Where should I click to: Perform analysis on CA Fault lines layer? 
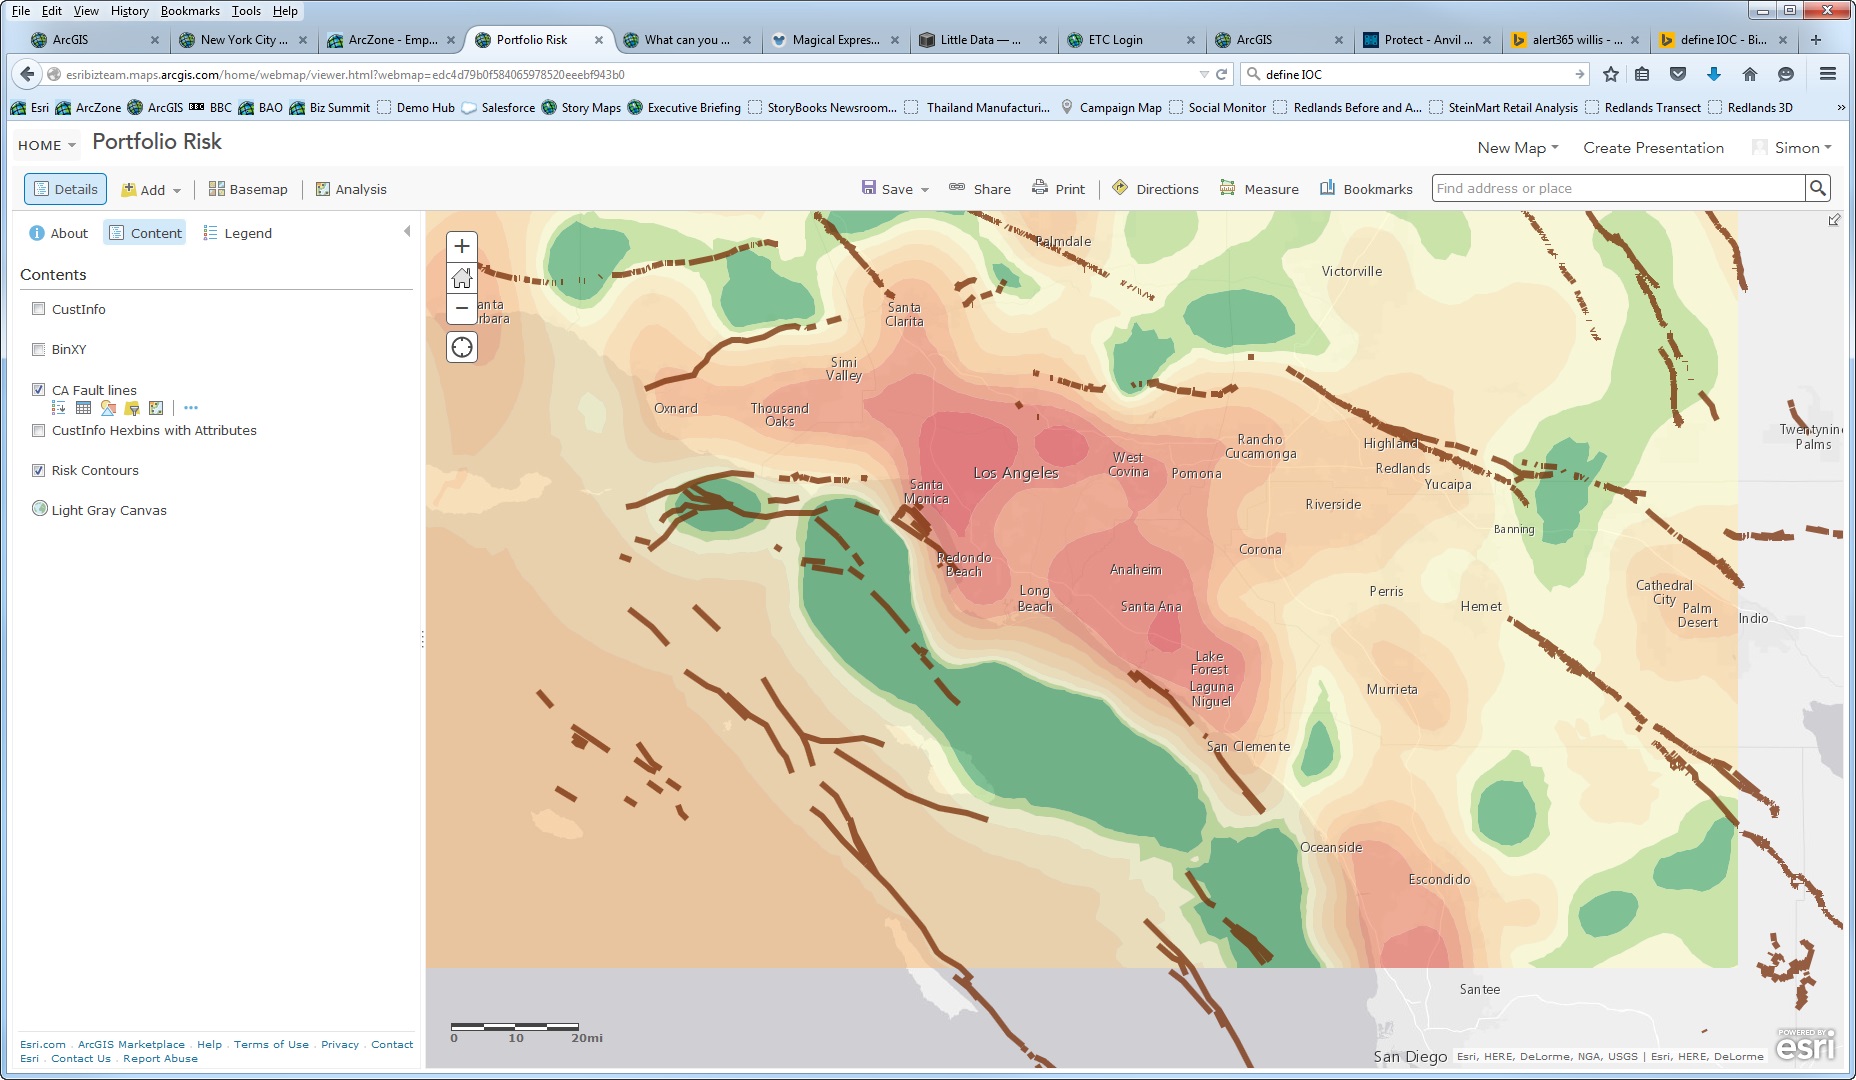click(x=156, y=408)
